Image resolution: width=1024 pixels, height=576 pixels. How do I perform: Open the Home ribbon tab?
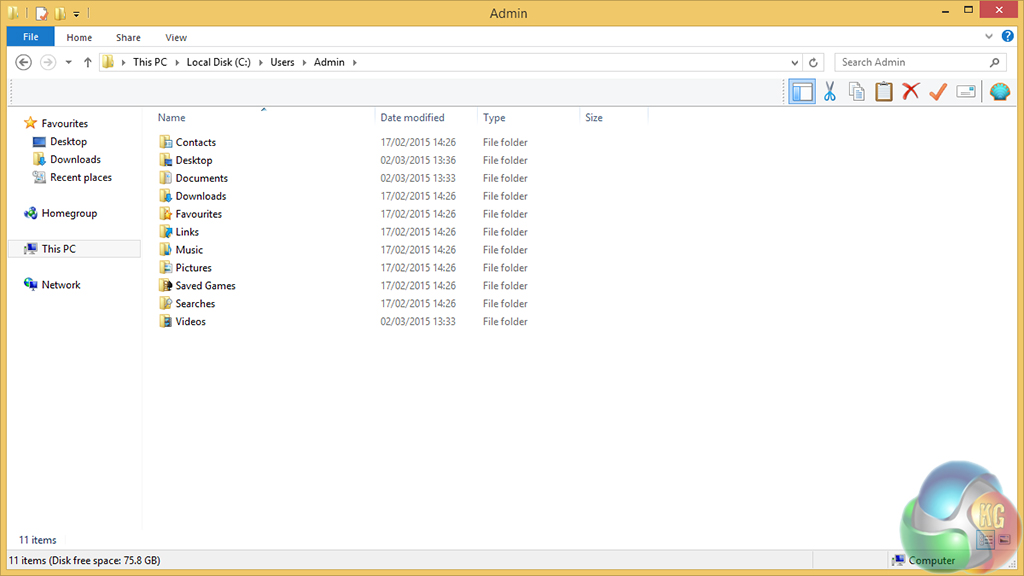tap(79, 37)
